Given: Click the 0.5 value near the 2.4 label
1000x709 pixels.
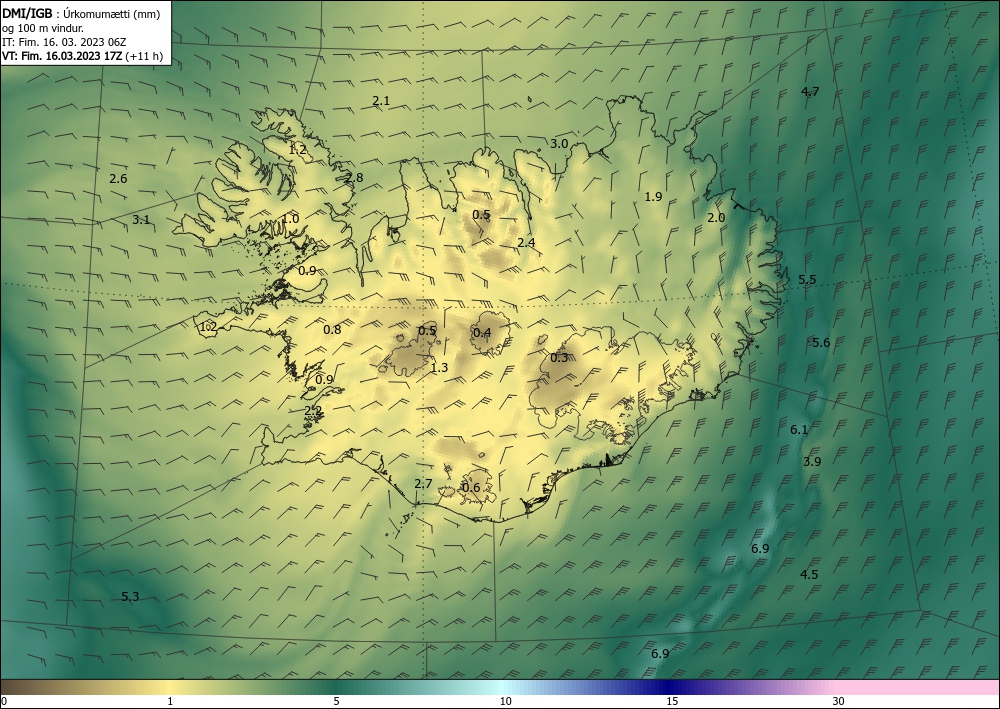Looking at the screenshot, I should pos(482,215).
